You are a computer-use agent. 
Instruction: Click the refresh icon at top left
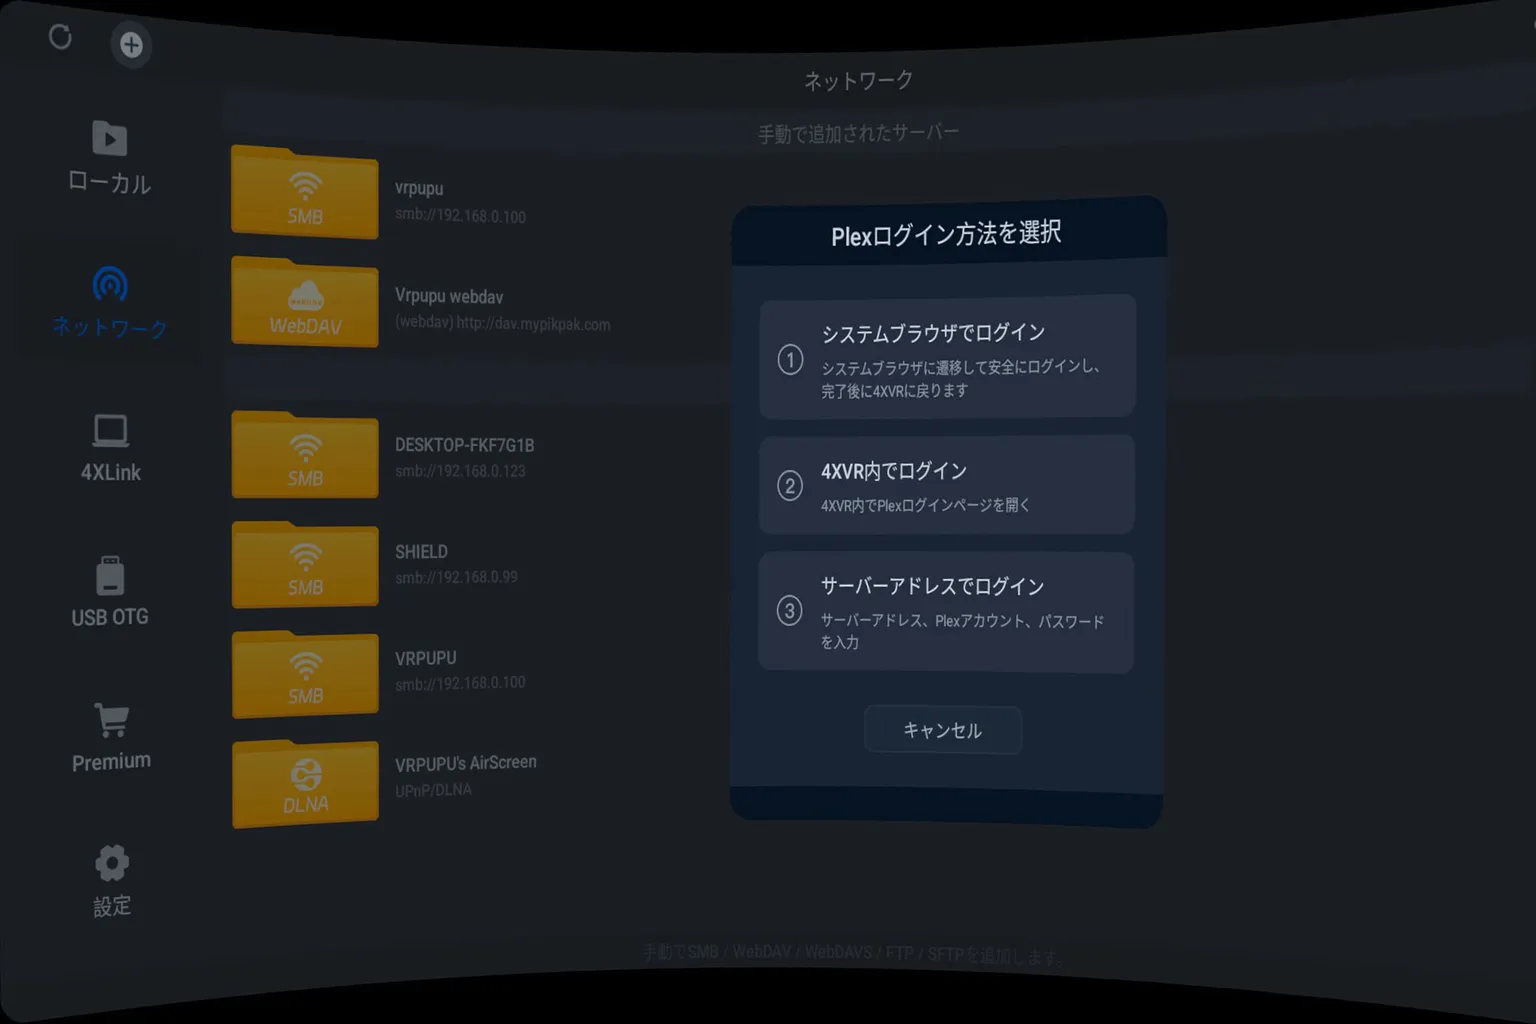point(60,38)
